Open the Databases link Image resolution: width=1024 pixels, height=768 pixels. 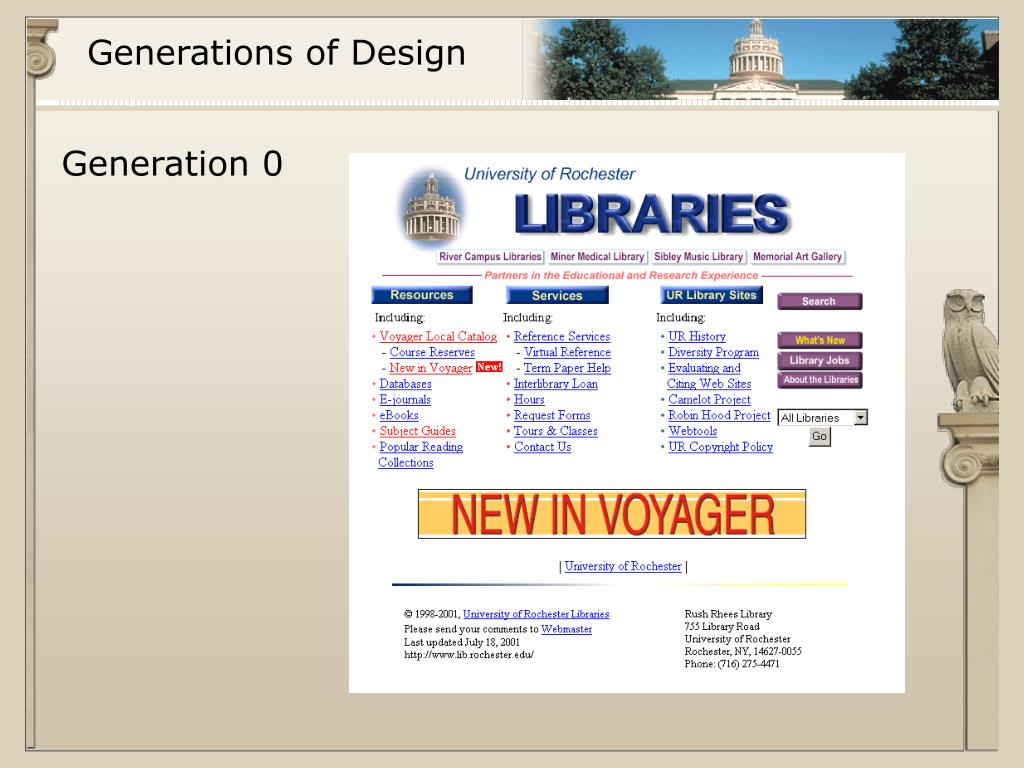coord(406,384)
